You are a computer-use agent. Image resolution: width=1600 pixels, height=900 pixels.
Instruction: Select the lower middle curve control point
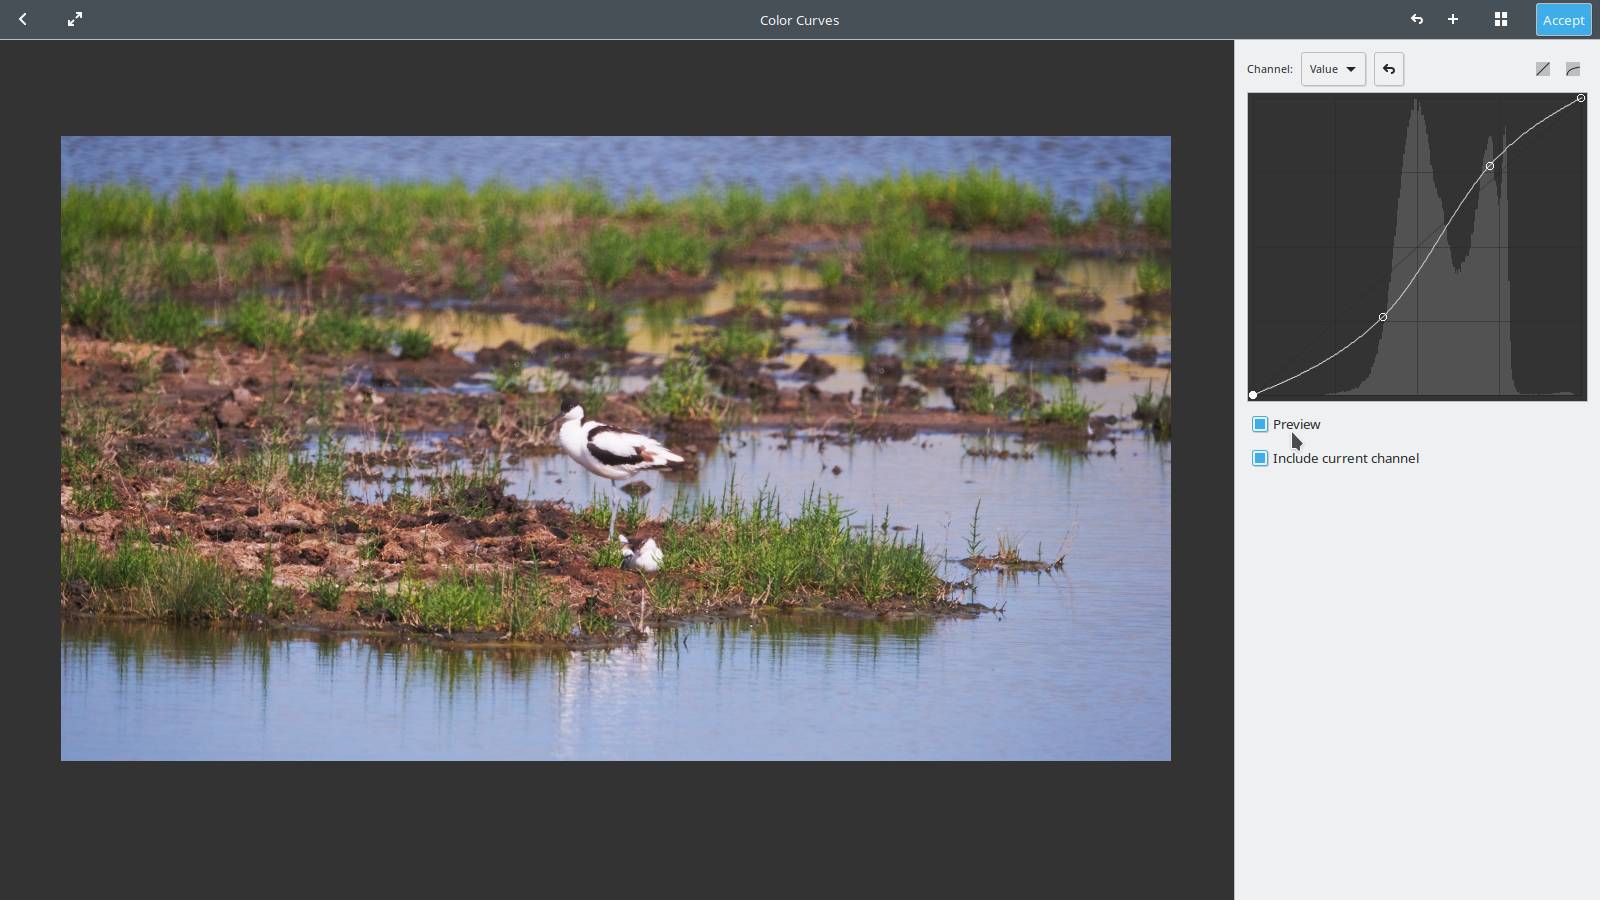pos(1383,317)
